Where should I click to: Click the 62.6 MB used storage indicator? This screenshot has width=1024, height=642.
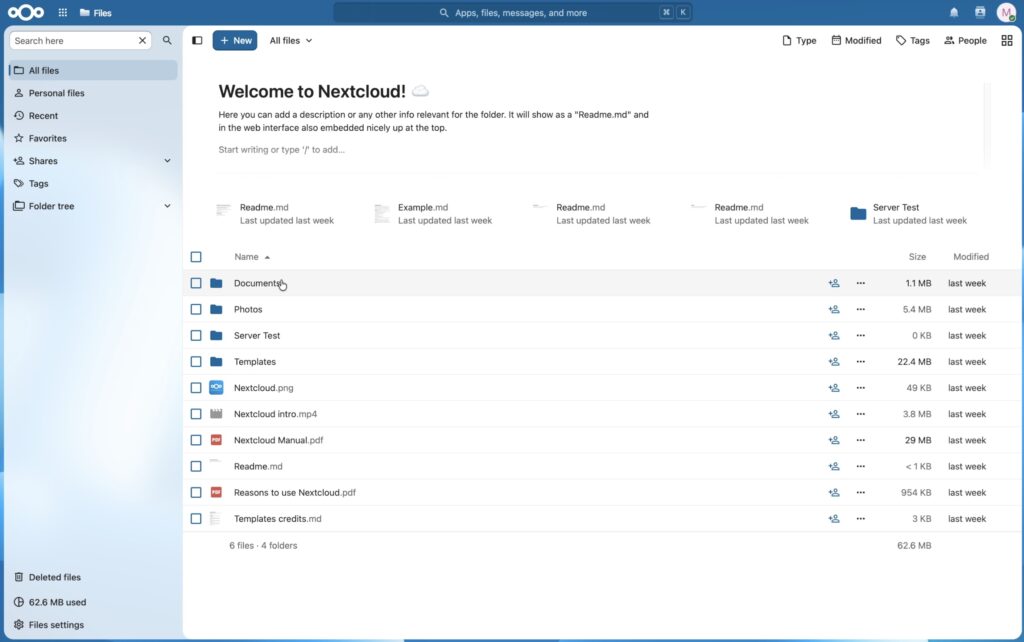(x=93, y=602)
